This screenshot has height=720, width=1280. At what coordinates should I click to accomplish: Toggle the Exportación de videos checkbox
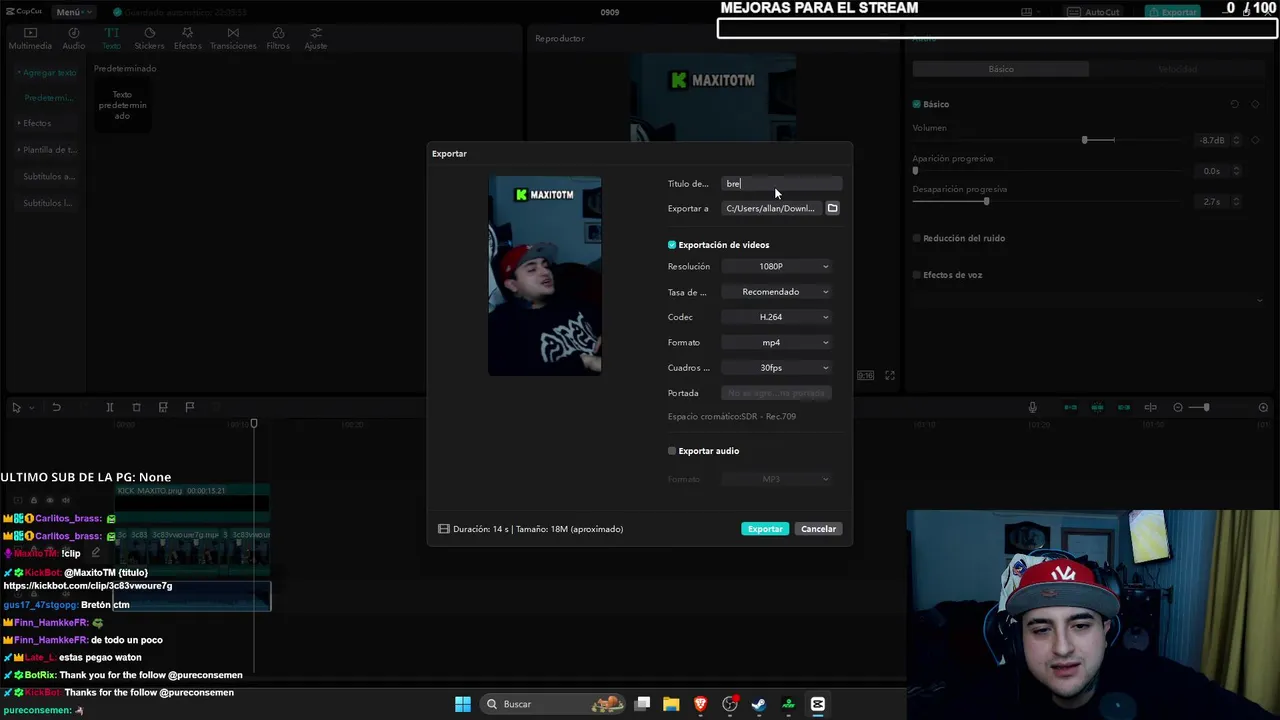coord(672,245)
